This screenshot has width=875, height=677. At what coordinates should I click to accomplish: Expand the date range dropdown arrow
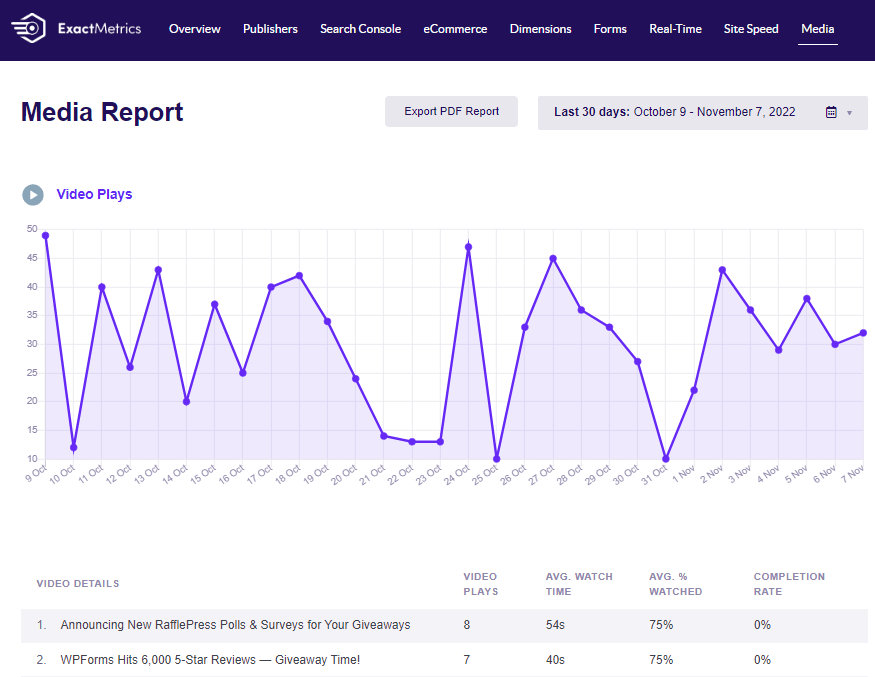(x=849, y=113)
